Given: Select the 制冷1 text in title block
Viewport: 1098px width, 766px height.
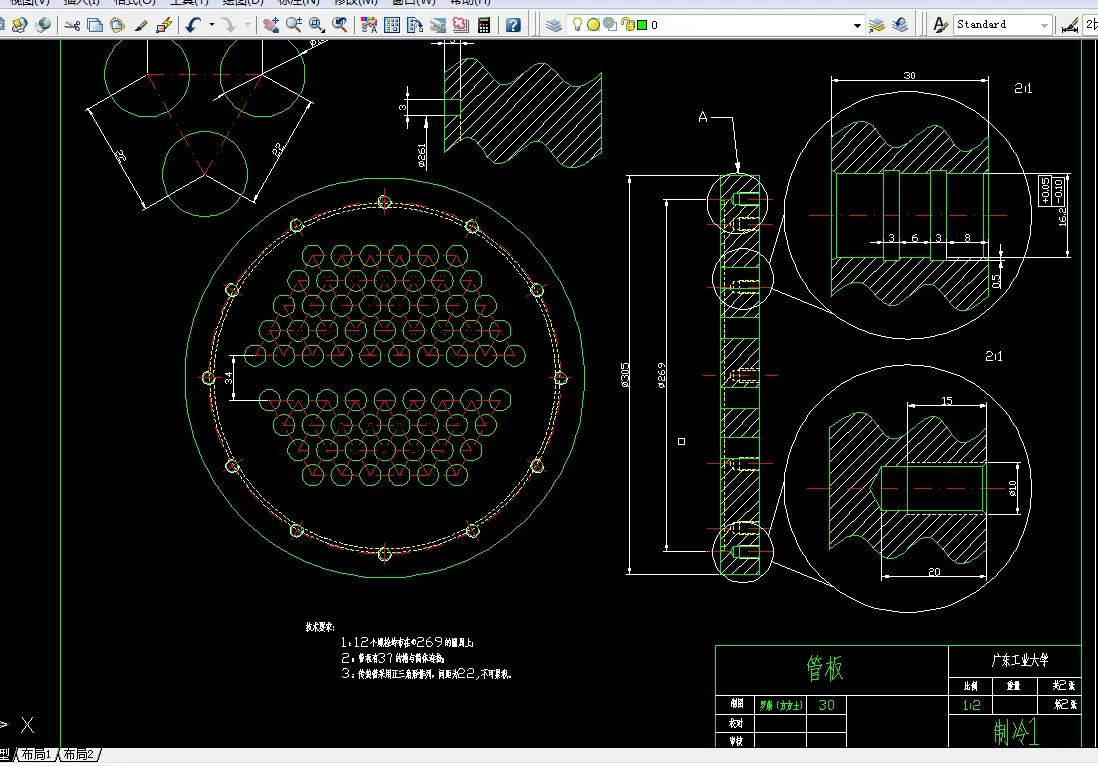Looking at the screenshot, I should click(1016, 732).
